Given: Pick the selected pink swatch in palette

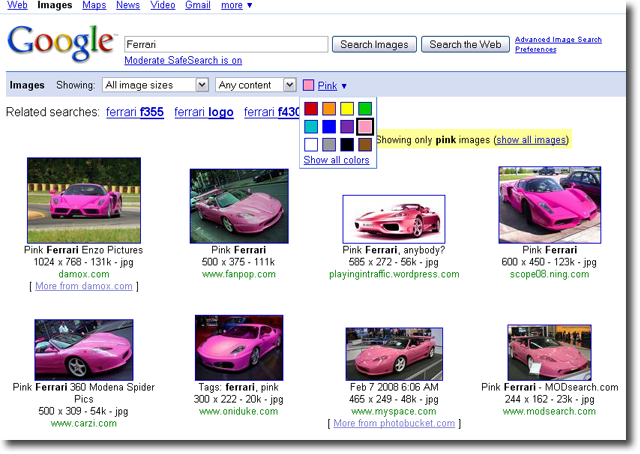Looking at the screenshot, I should (x=365, y=127).
